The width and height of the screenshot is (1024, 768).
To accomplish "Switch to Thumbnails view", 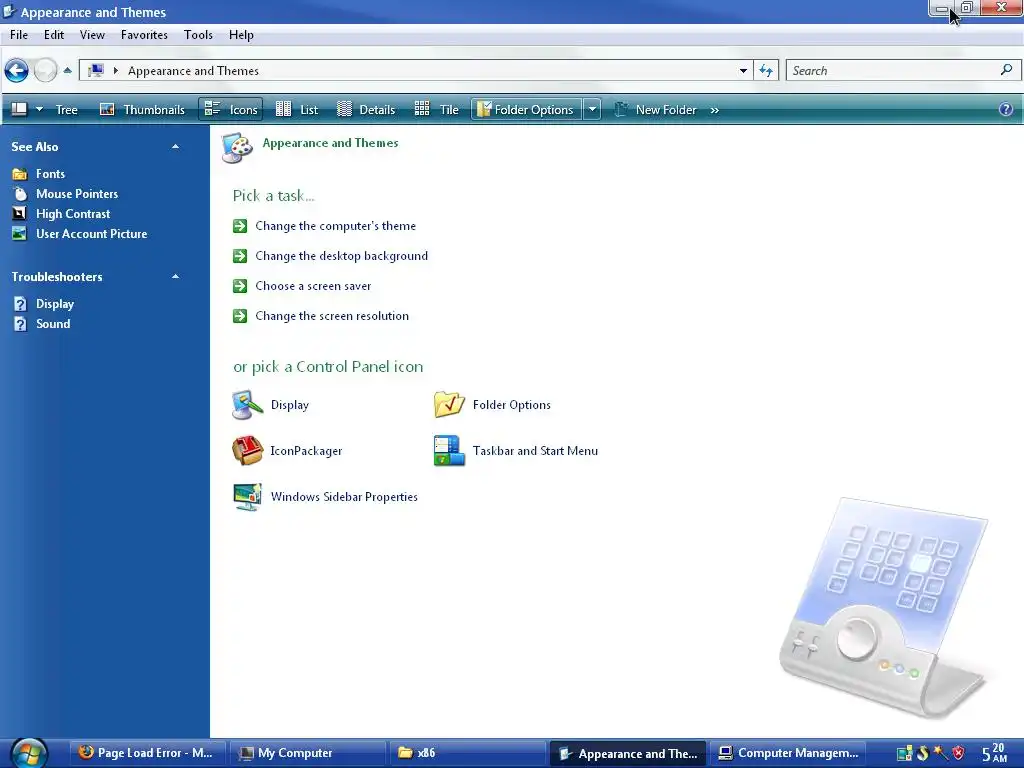I will point(142,110).
